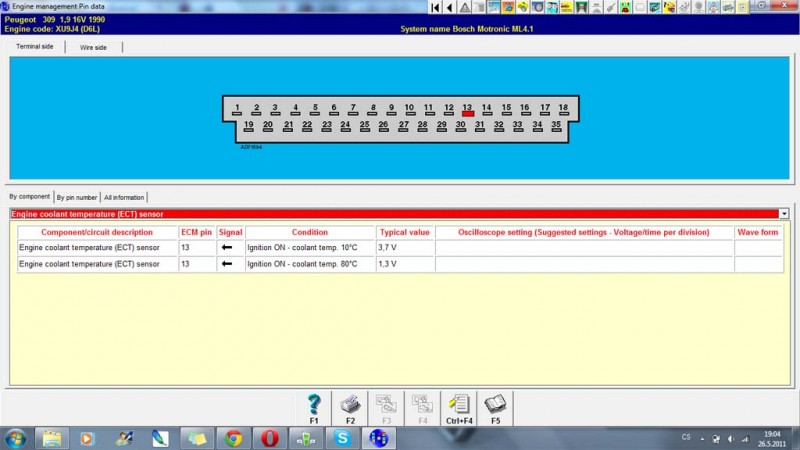Select the coolant temp. 10°C condition row
This screenshot has width=800, height=450.
[309, 247]
